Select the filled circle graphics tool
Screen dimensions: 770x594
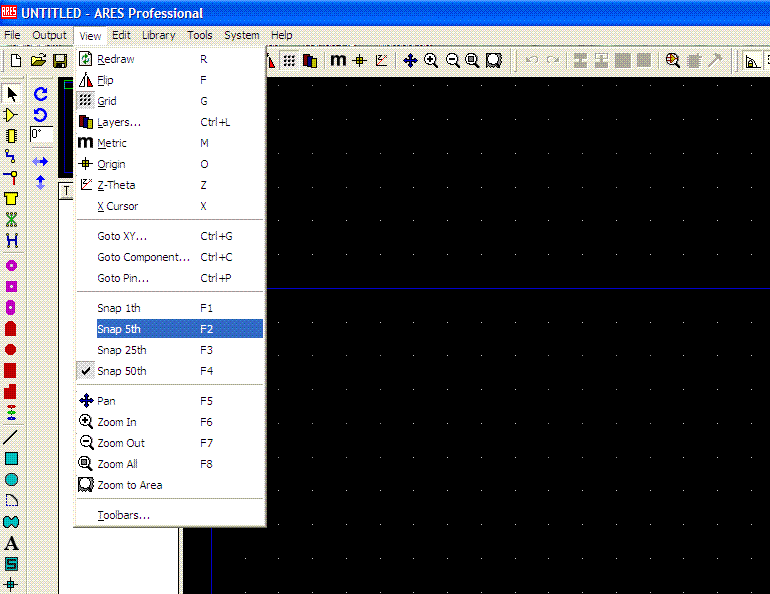[11, 479]
